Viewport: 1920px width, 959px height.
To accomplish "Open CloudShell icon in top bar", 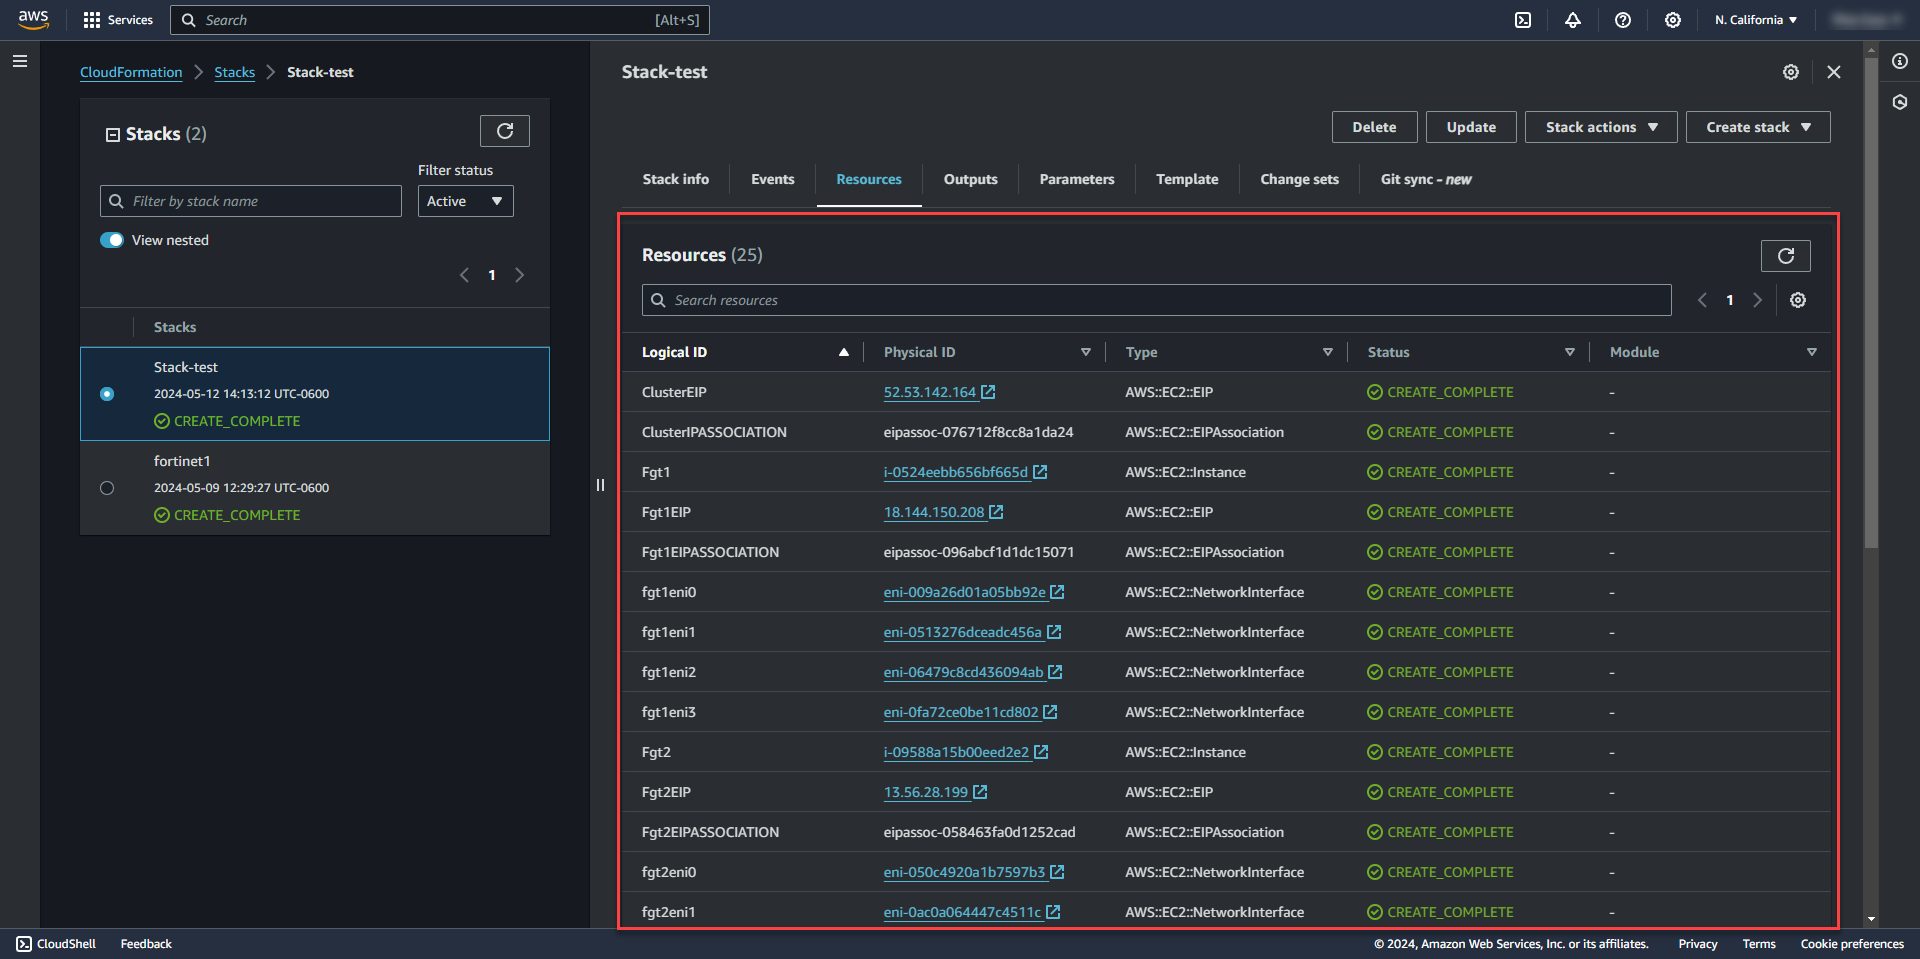I will 1523,20.
